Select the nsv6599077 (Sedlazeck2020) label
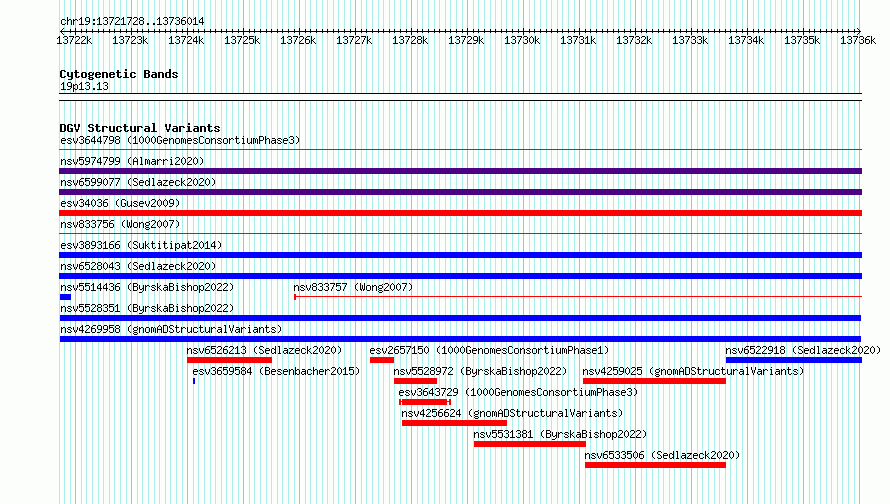Screen dimensions: 890x504 coord(138,182)
